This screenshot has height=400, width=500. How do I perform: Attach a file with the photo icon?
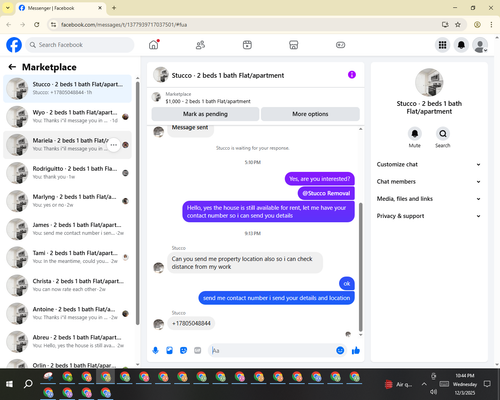pyautogui.click(x=169, y=350)
